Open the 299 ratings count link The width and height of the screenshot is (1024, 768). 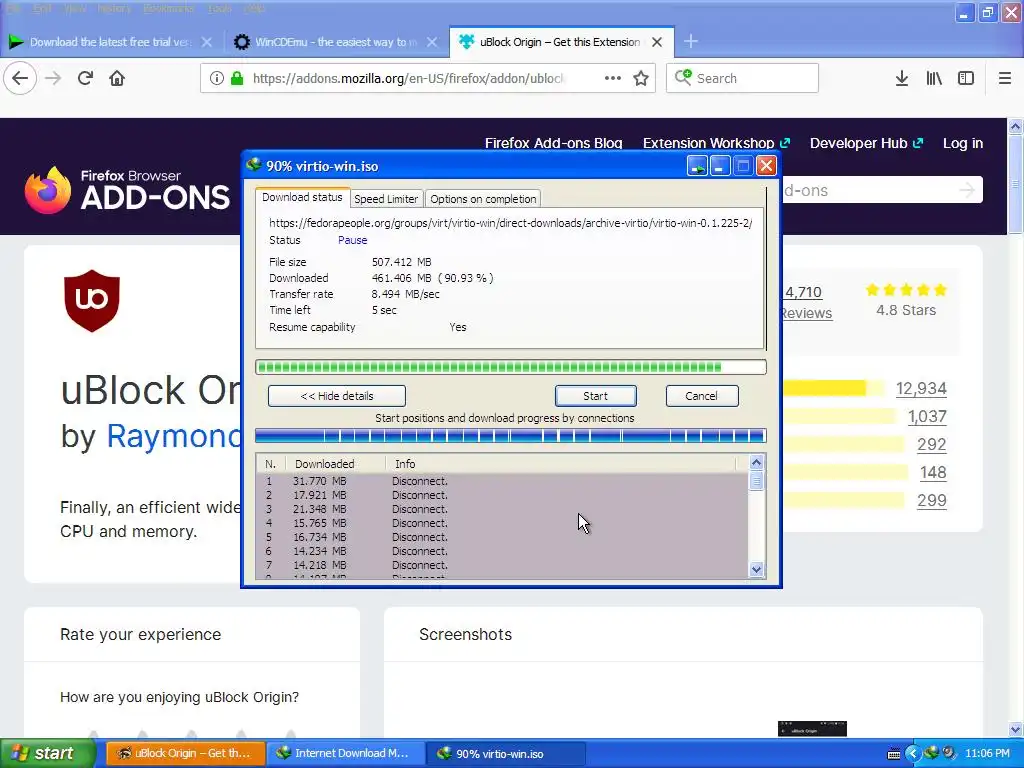932,501
